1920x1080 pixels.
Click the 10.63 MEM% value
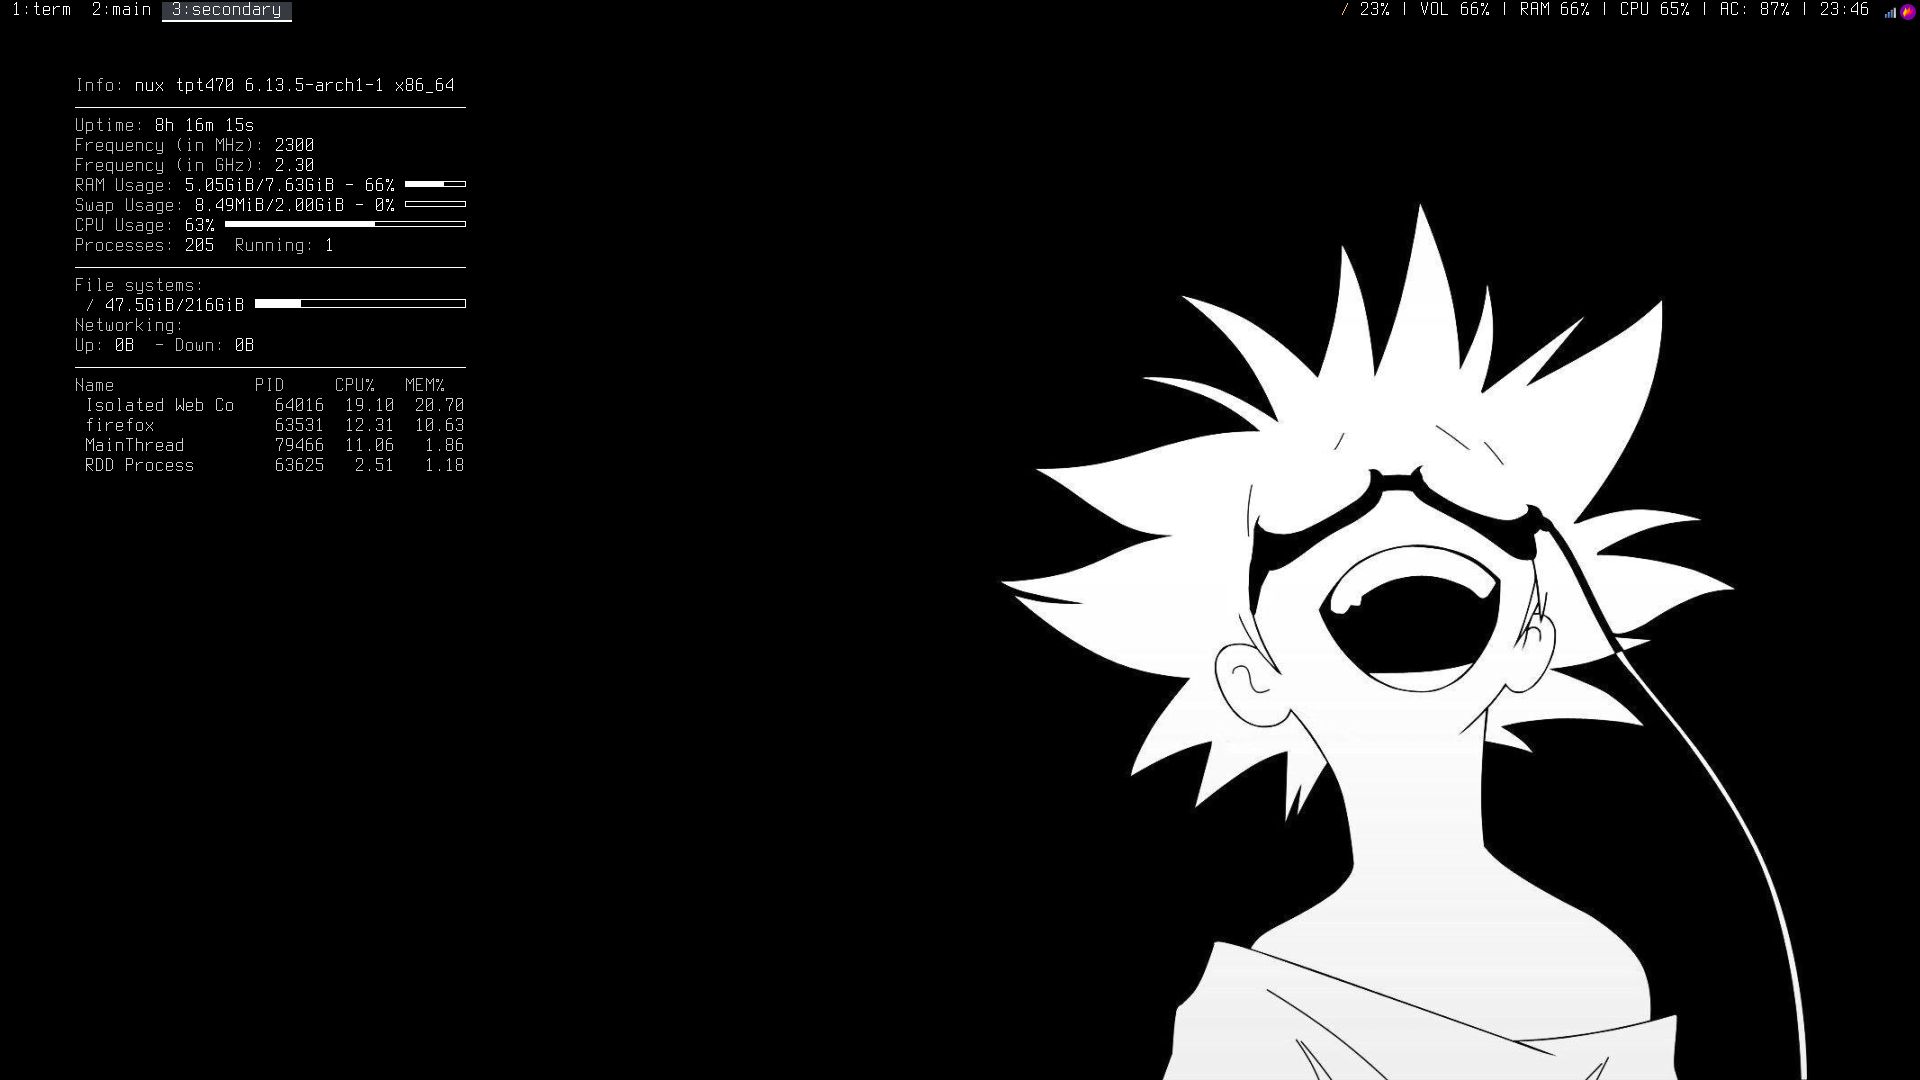coord(440,425)
